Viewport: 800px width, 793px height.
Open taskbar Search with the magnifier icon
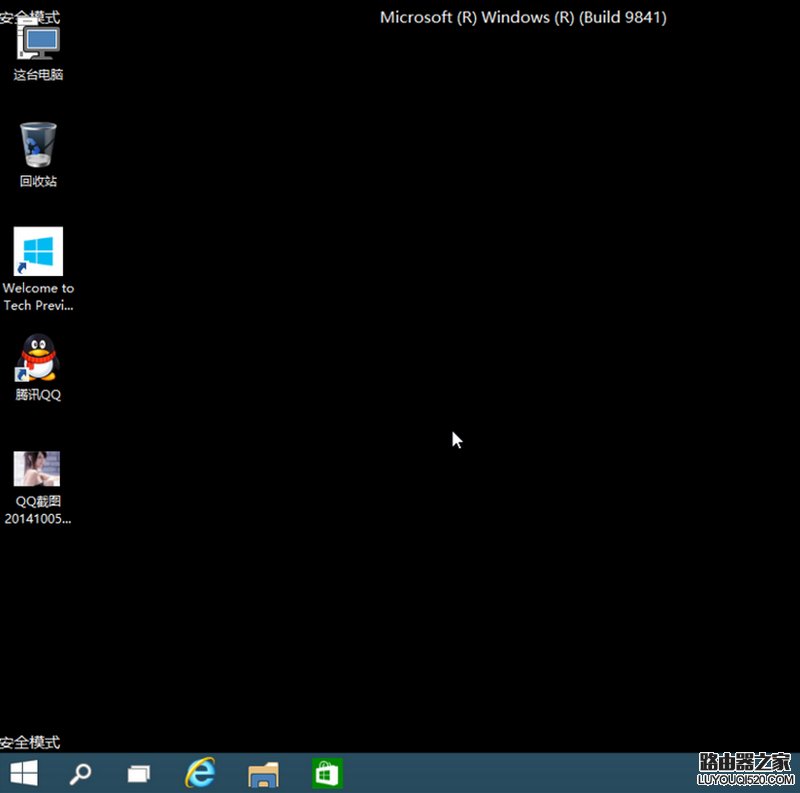[x=80, y=773]
